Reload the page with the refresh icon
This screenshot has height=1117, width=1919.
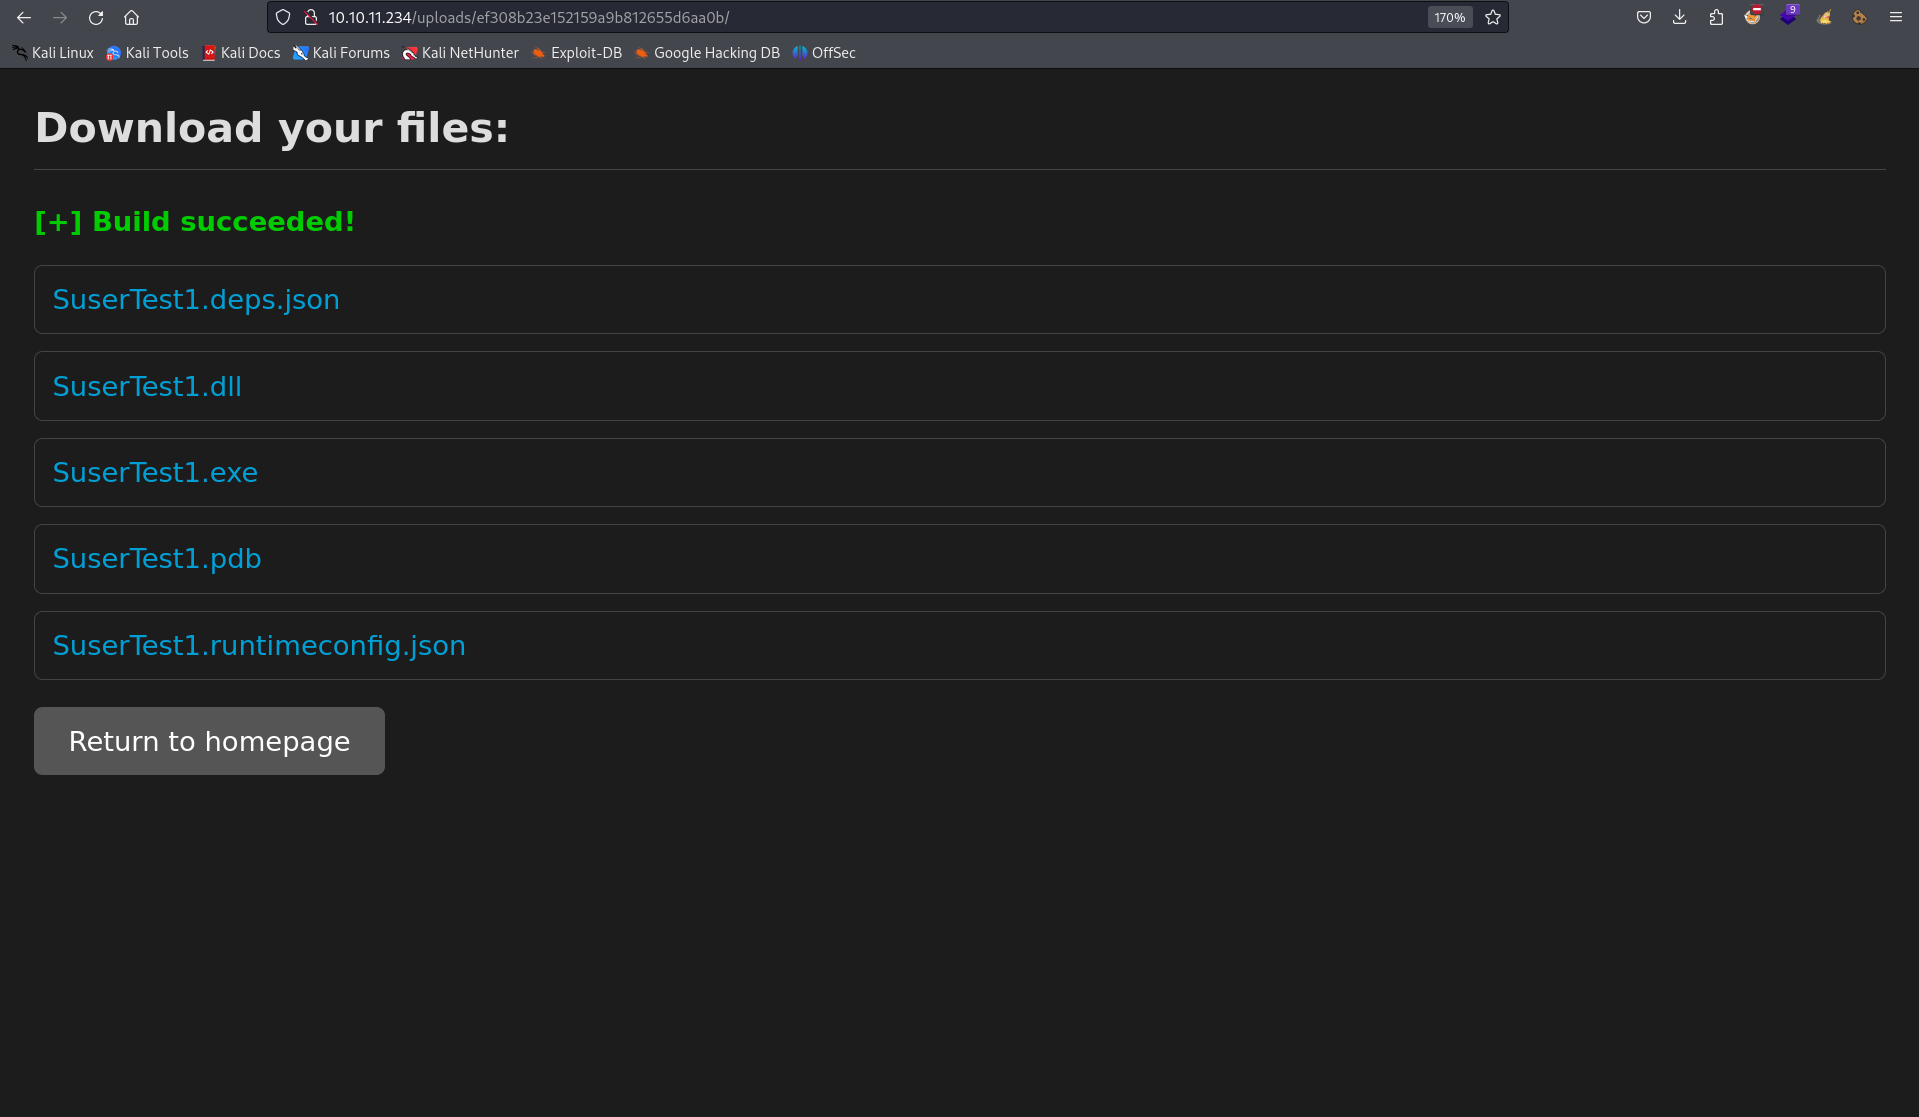96,17
